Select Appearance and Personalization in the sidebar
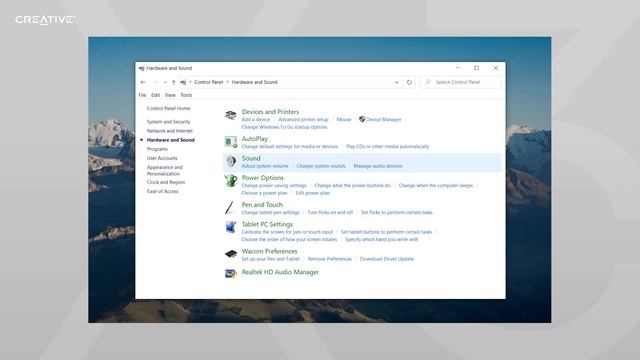The width and height of the screenshot is (640, 360). [x=165, y=171]
